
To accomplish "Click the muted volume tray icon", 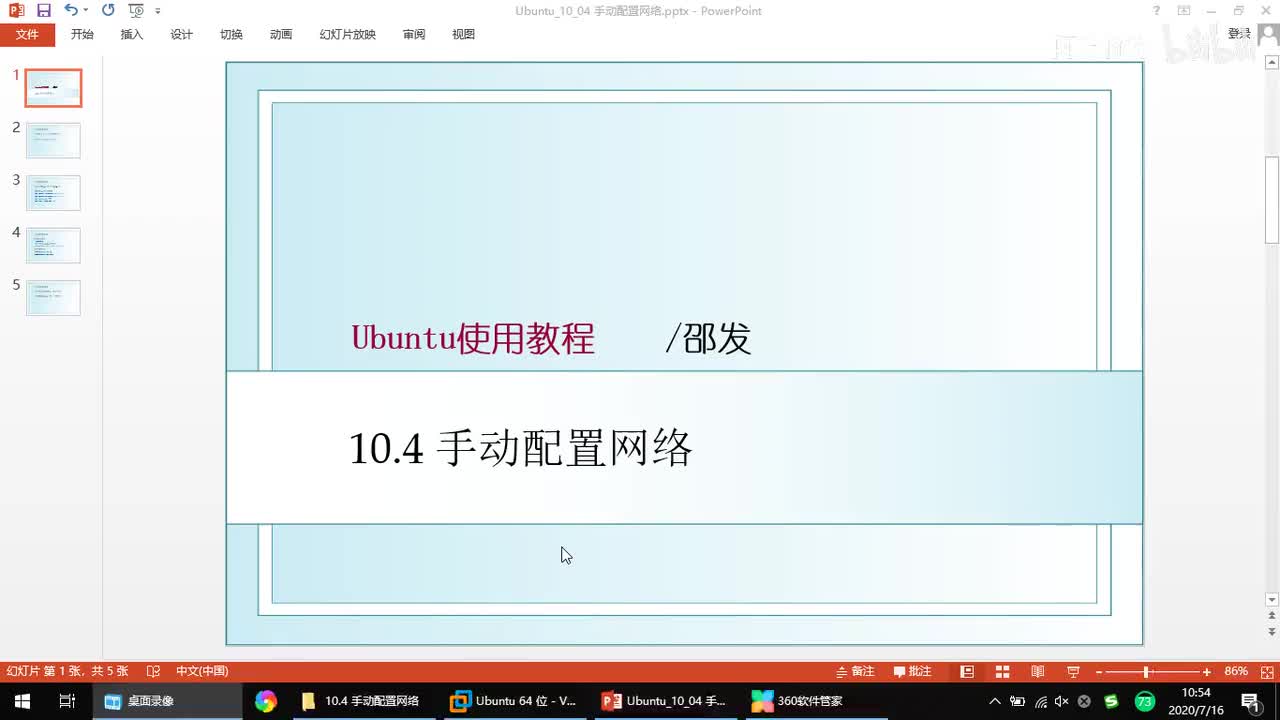I will (x=1062, y=701).
